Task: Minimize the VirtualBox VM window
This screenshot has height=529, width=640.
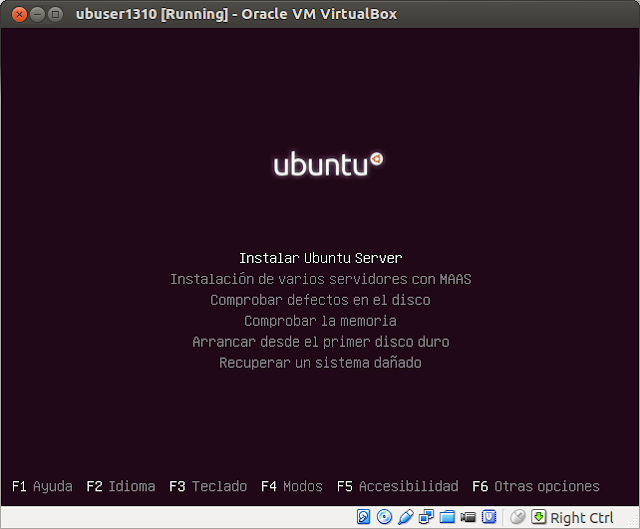Action: (37, 15)
